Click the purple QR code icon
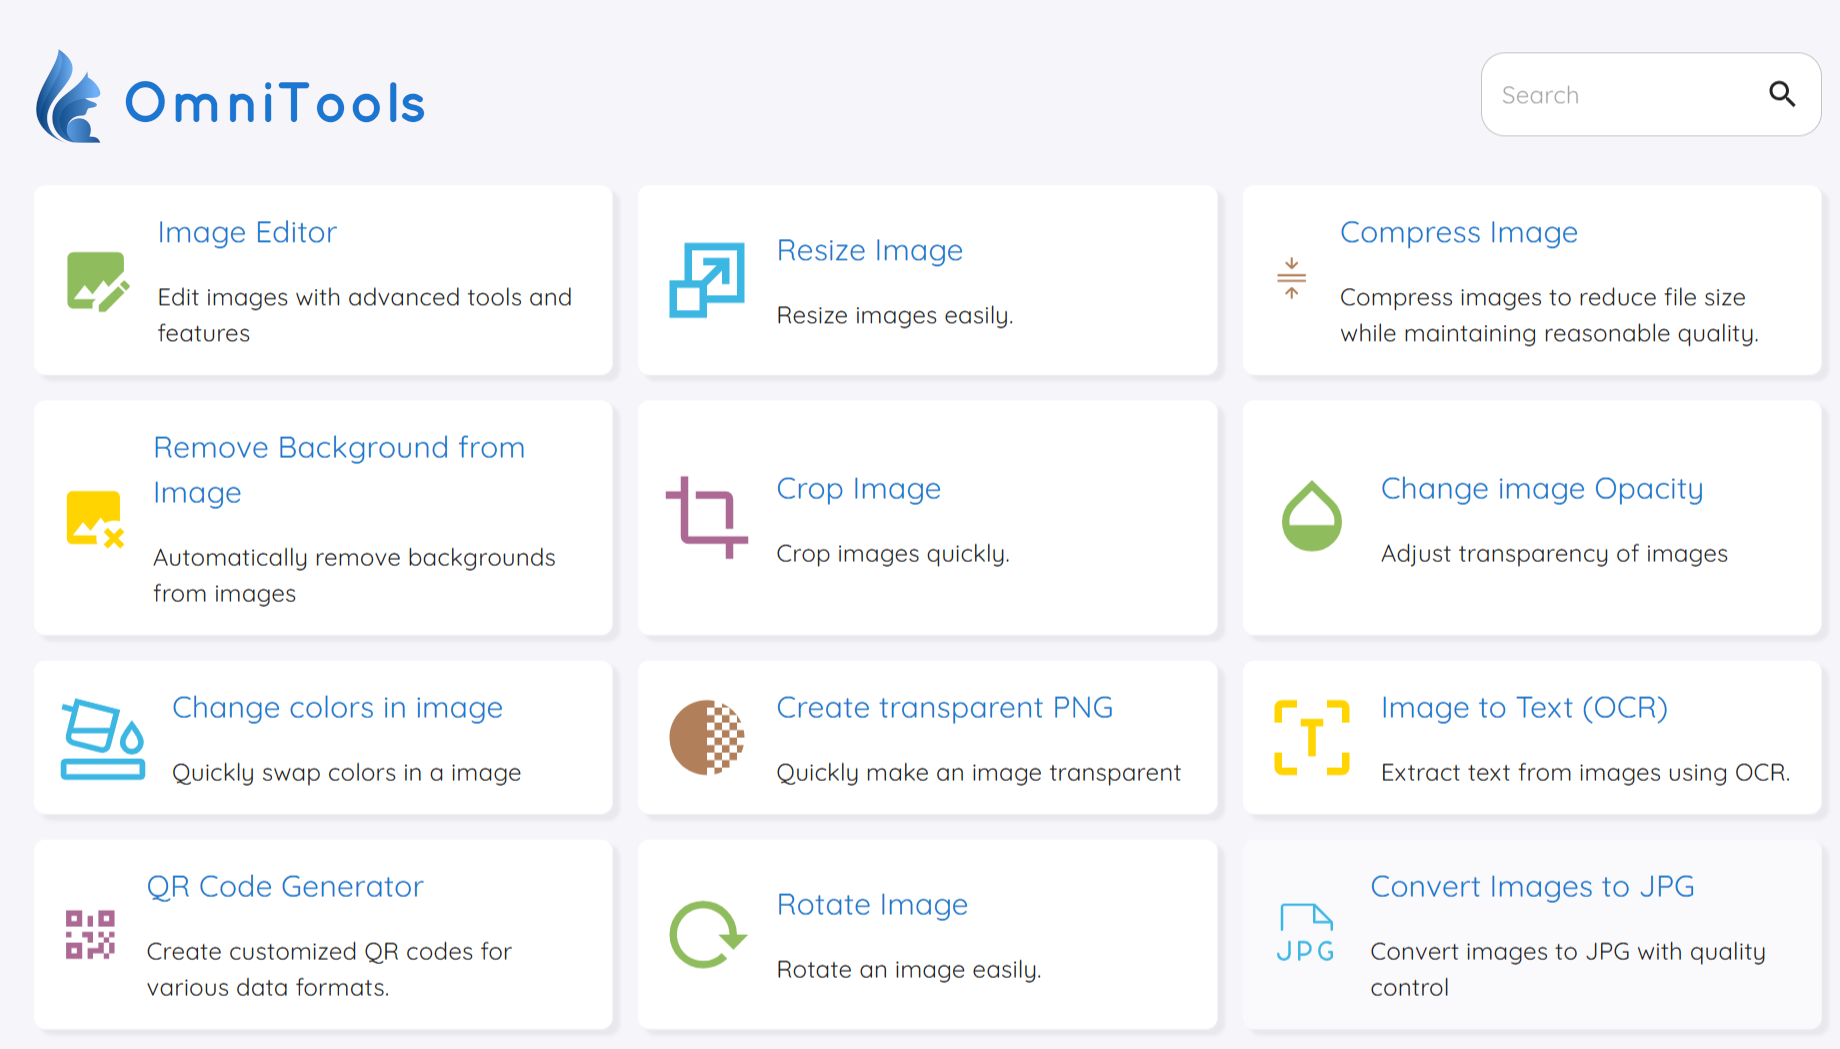 90,935
